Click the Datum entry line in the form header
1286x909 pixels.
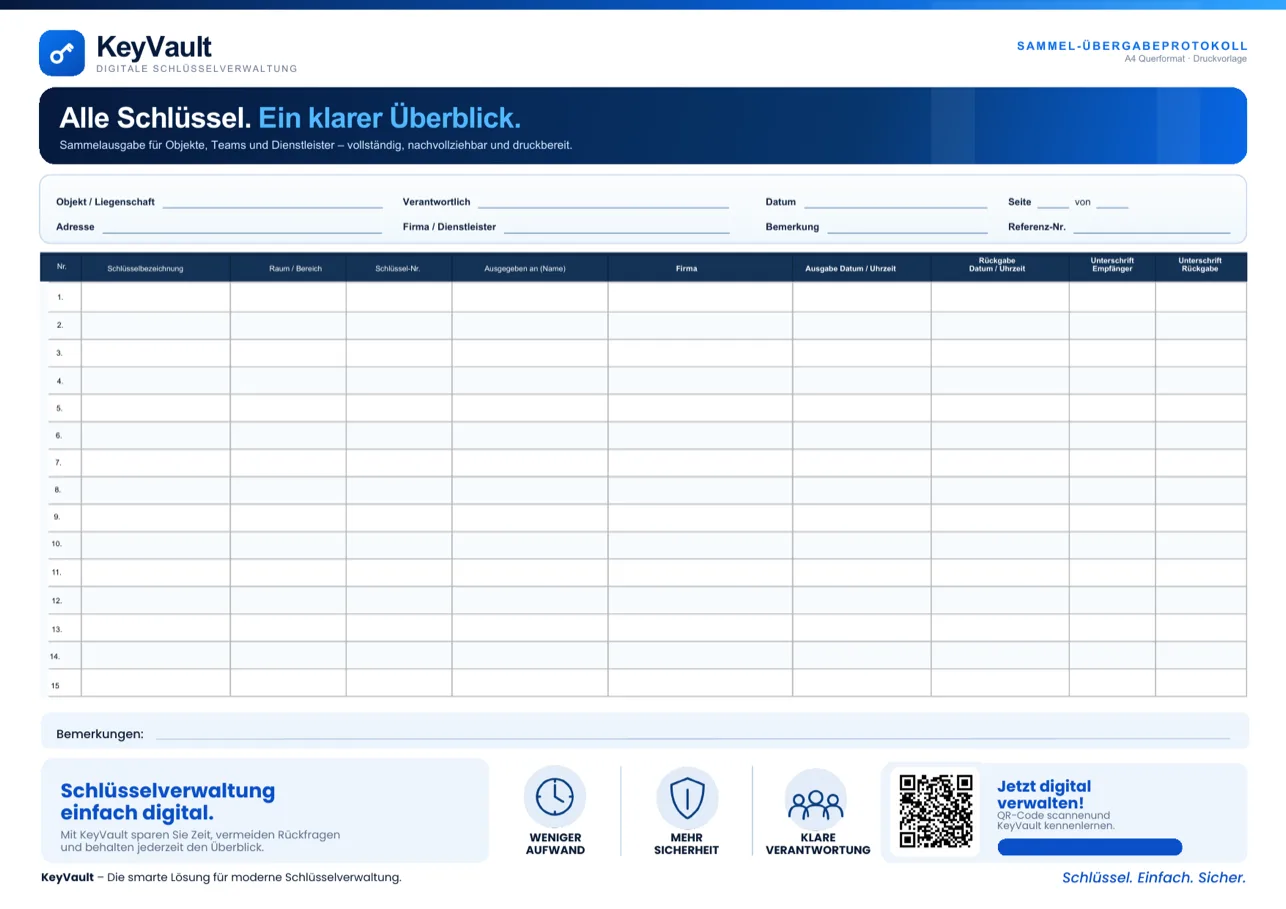pyautogui.click(x=896, y=206)
